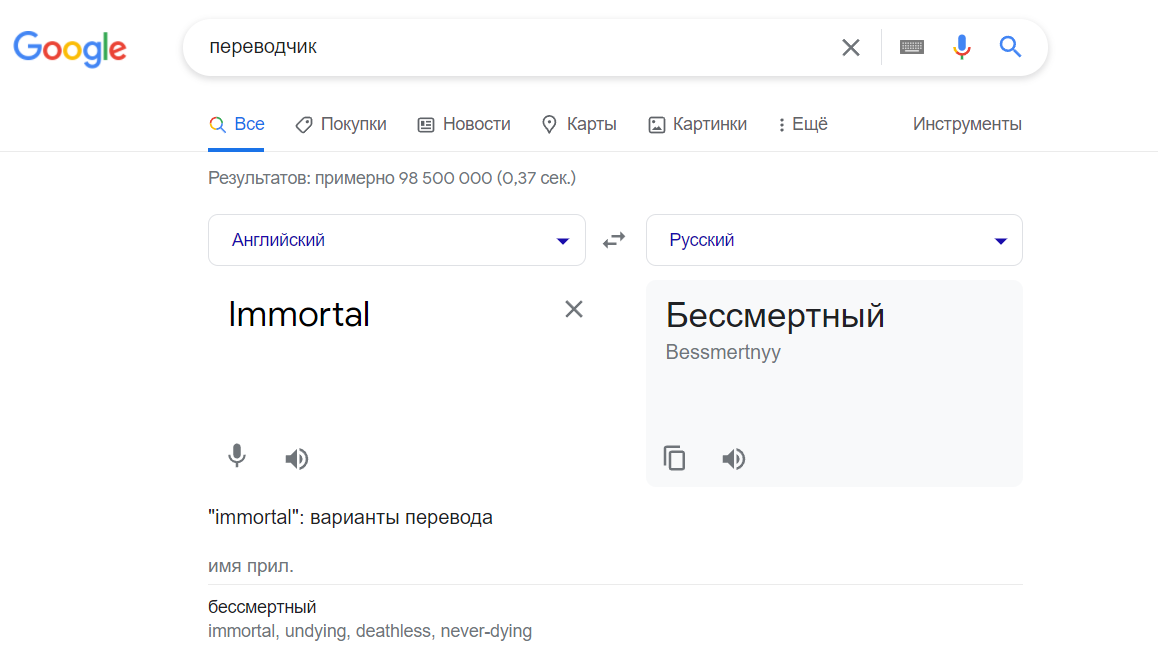Switch to the Картинки tab
The height and width of the screenshot is (646, 1158).
click(x=698, y=125)
